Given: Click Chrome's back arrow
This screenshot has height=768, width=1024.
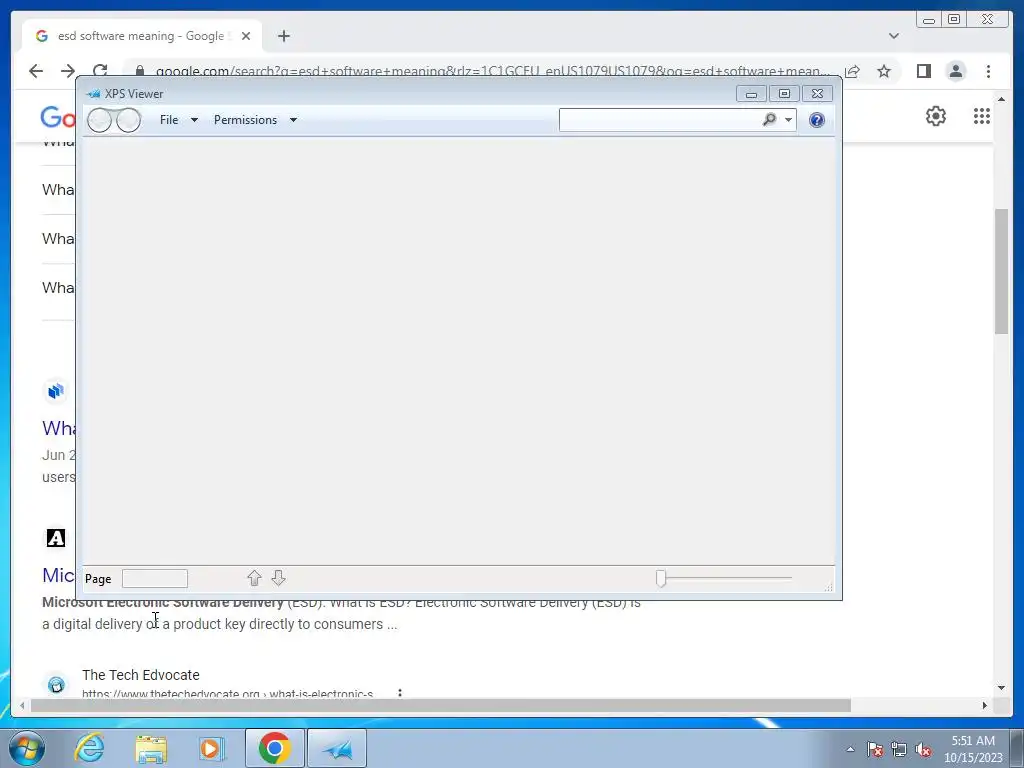Looking at the screenshot, I should [36, 71].
